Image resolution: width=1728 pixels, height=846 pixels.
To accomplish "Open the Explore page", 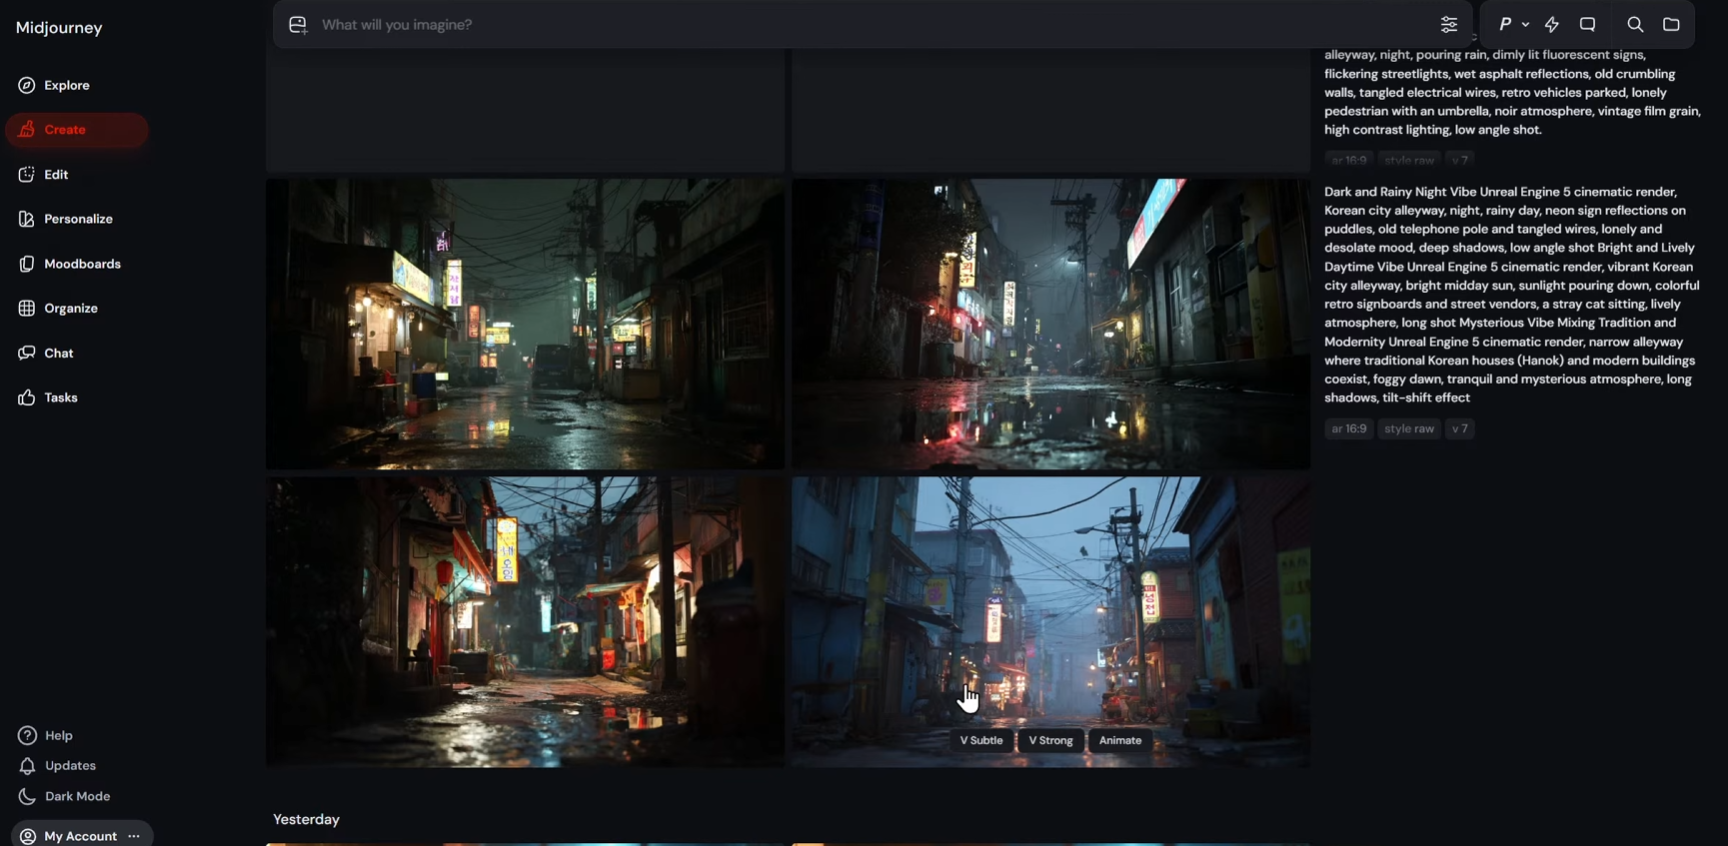I will (x=66, y=85).
